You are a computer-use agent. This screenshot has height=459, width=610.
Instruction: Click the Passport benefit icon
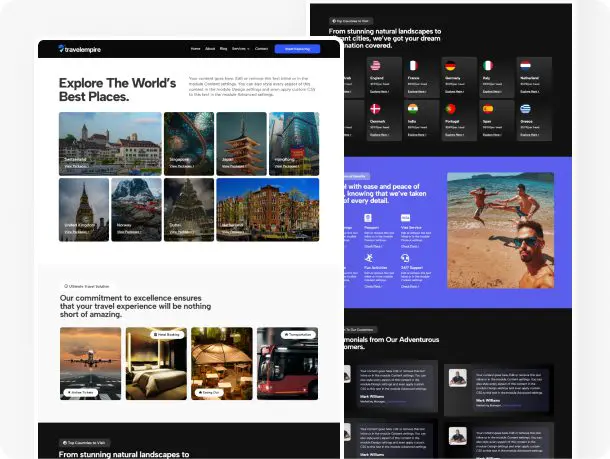368,218
